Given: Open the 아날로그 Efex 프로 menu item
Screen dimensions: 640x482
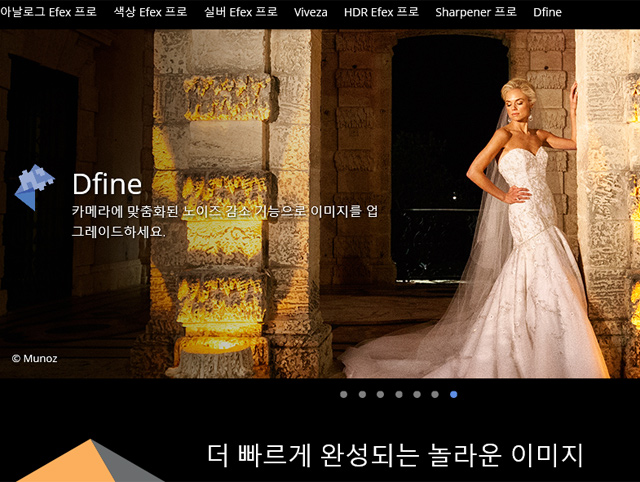Looking at the screenshot, I should point(48,12).
